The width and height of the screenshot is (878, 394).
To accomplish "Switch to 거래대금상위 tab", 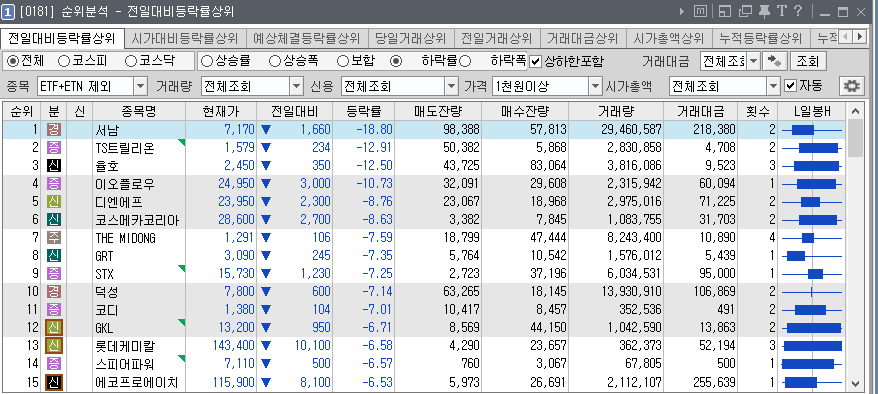I will pyautogui.click(x=582, y=39).
